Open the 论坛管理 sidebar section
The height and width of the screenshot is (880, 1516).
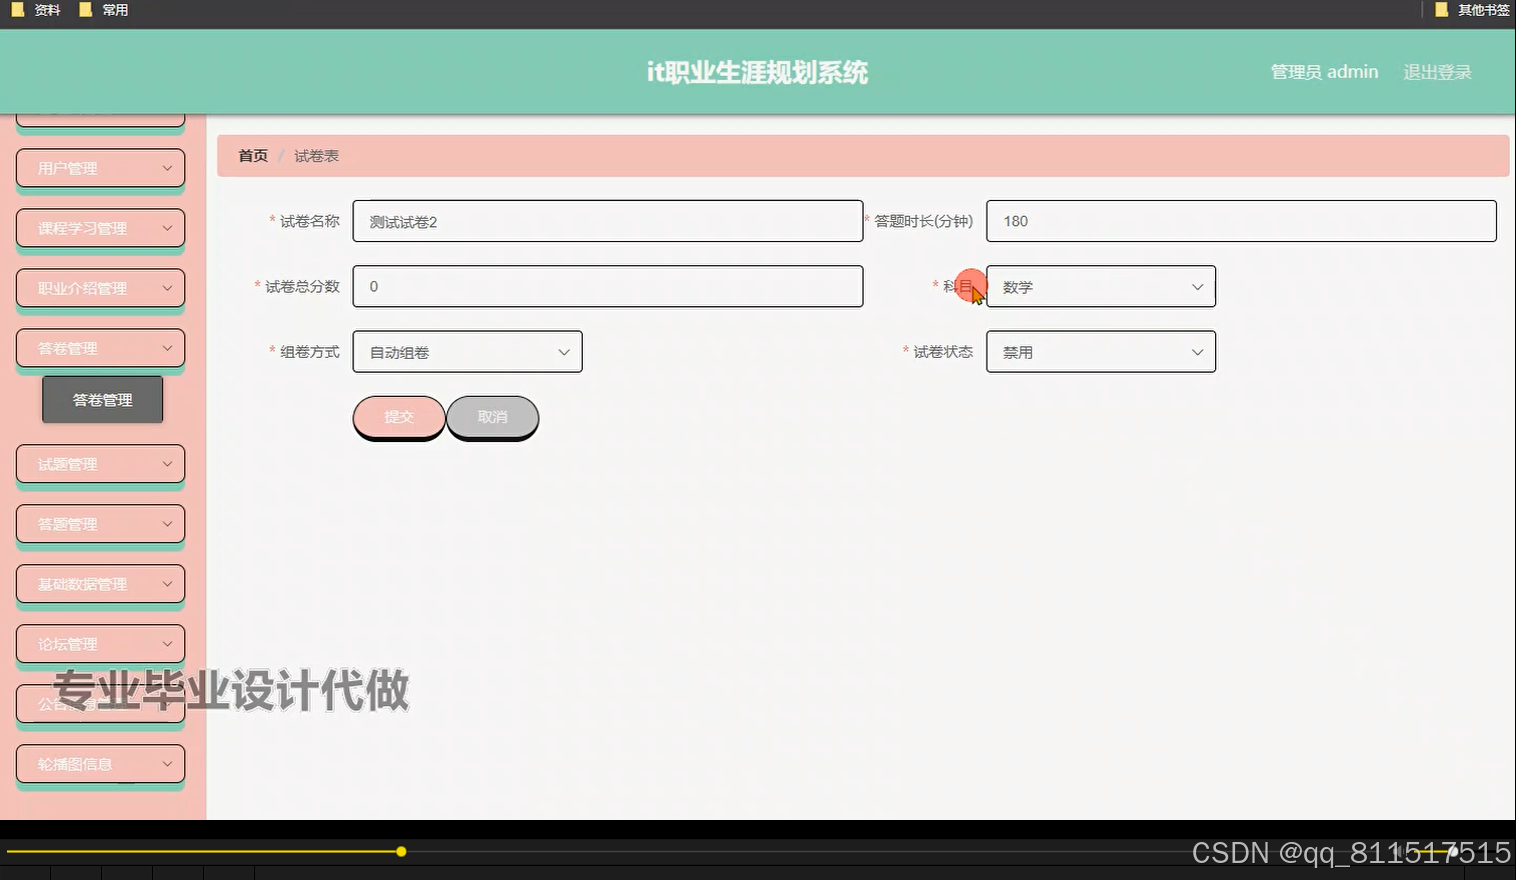click(99, 643)
